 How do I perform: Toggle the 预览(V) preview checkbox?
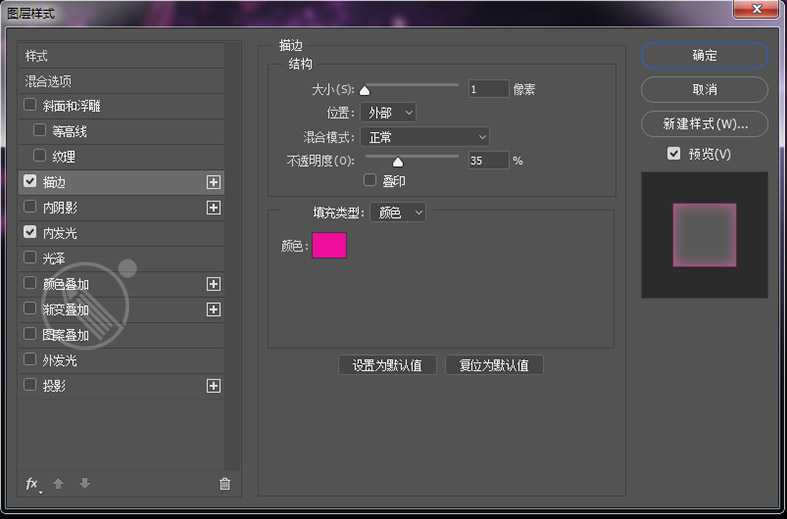pos(674,154)
